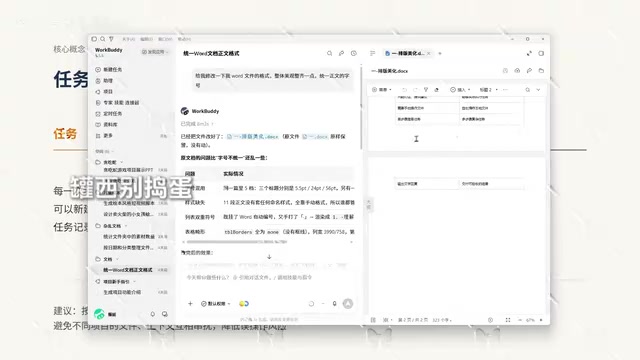Click the filter funnel icon in title bar
The width and height of the screenshot is (640, 360).
(111, 39)
